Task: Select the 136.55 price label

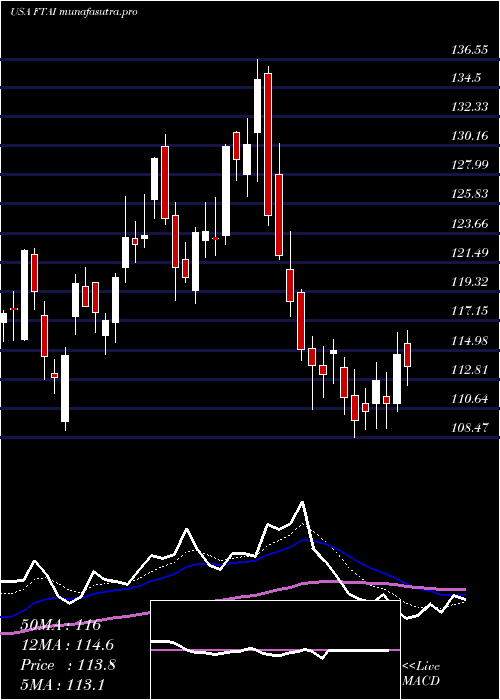Action: pyautogui.click(x=469, y=50)
